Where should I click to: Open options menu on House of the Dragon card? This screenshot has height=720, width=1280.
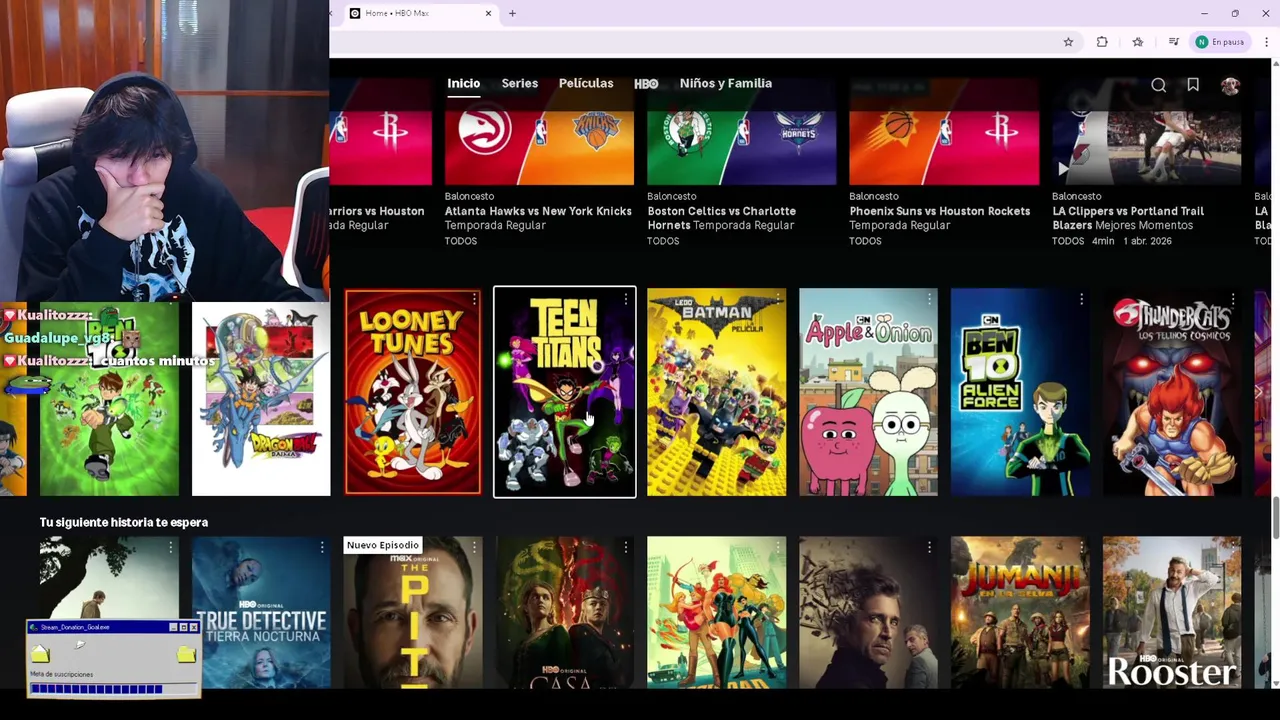pos(626,547)
